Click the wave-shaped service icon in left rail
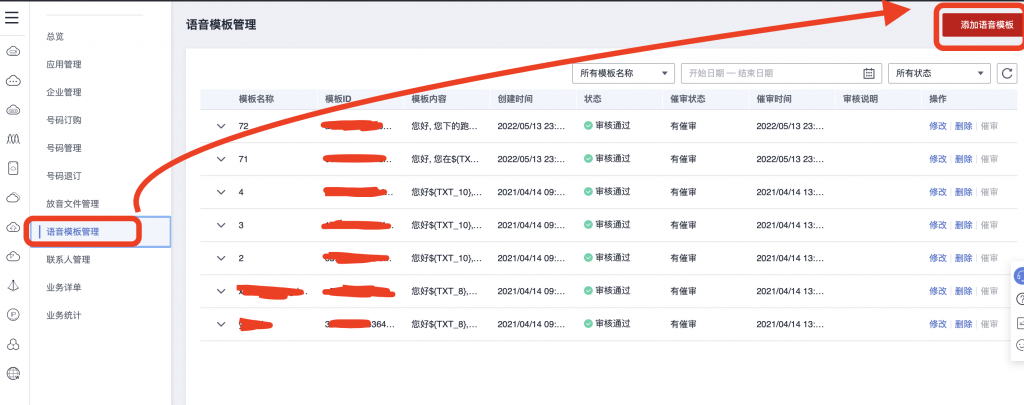Viewport: 1024px width, 405px height. (x=12, y=139)
